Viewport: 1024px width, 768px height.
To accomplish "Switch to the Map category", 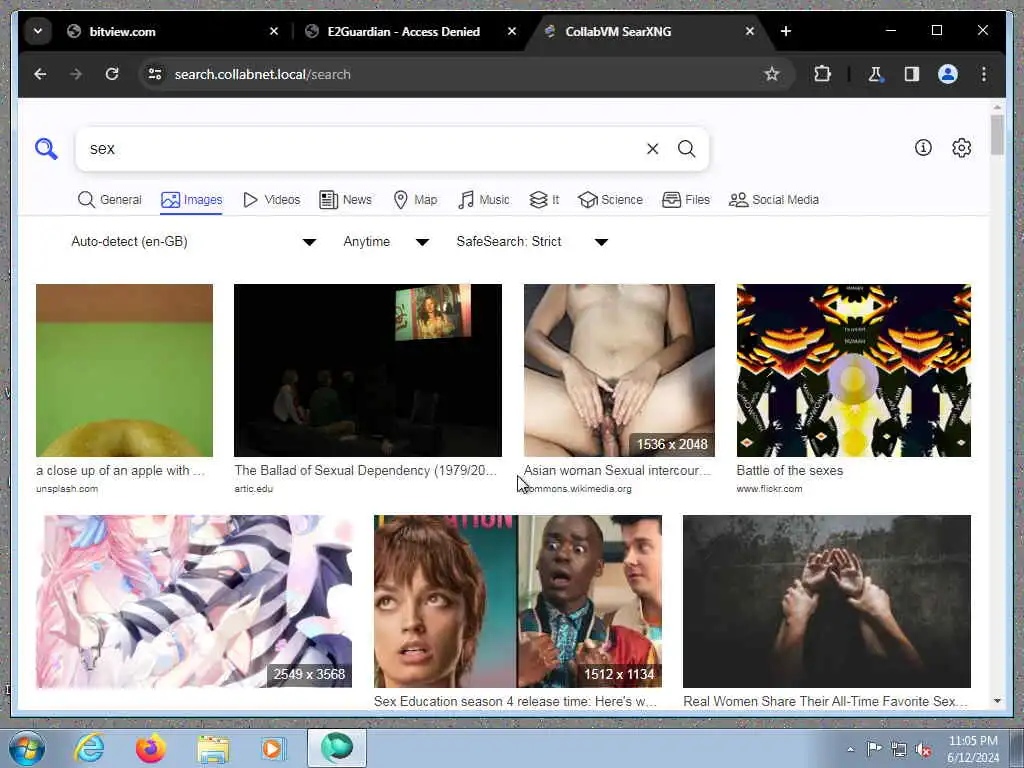I will (x=415, y=200).
